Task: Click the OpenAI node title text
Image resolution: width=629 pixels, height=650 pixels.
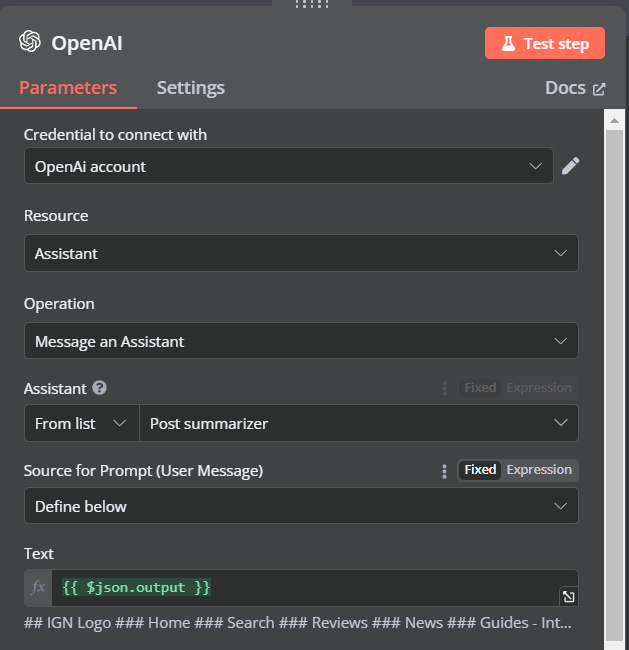Action: click(87, 43)
